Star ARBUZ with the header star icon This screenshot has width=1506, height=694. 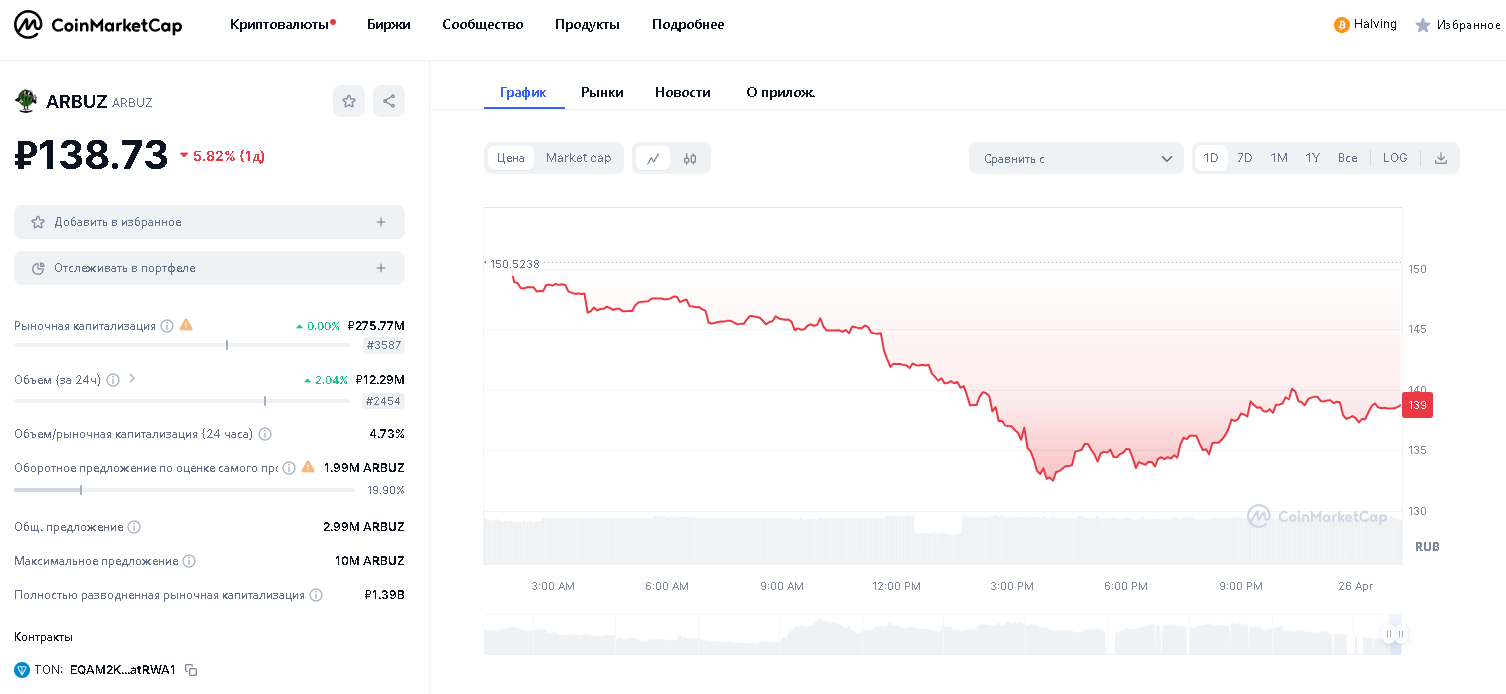[349, 101]
